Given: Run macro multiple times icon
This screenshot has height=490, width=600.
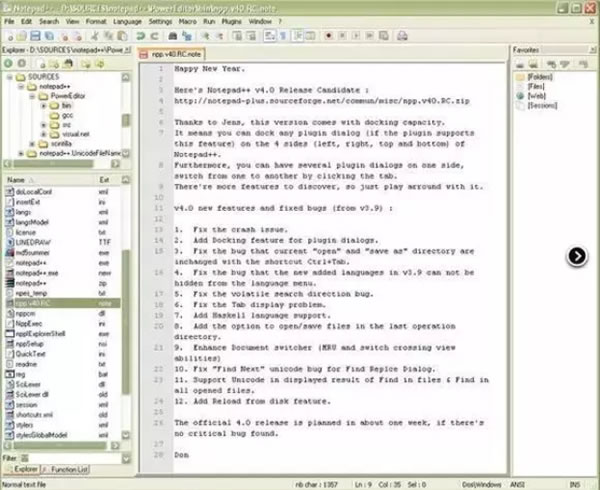Looking at the screenshot, I should coord(369,36).
